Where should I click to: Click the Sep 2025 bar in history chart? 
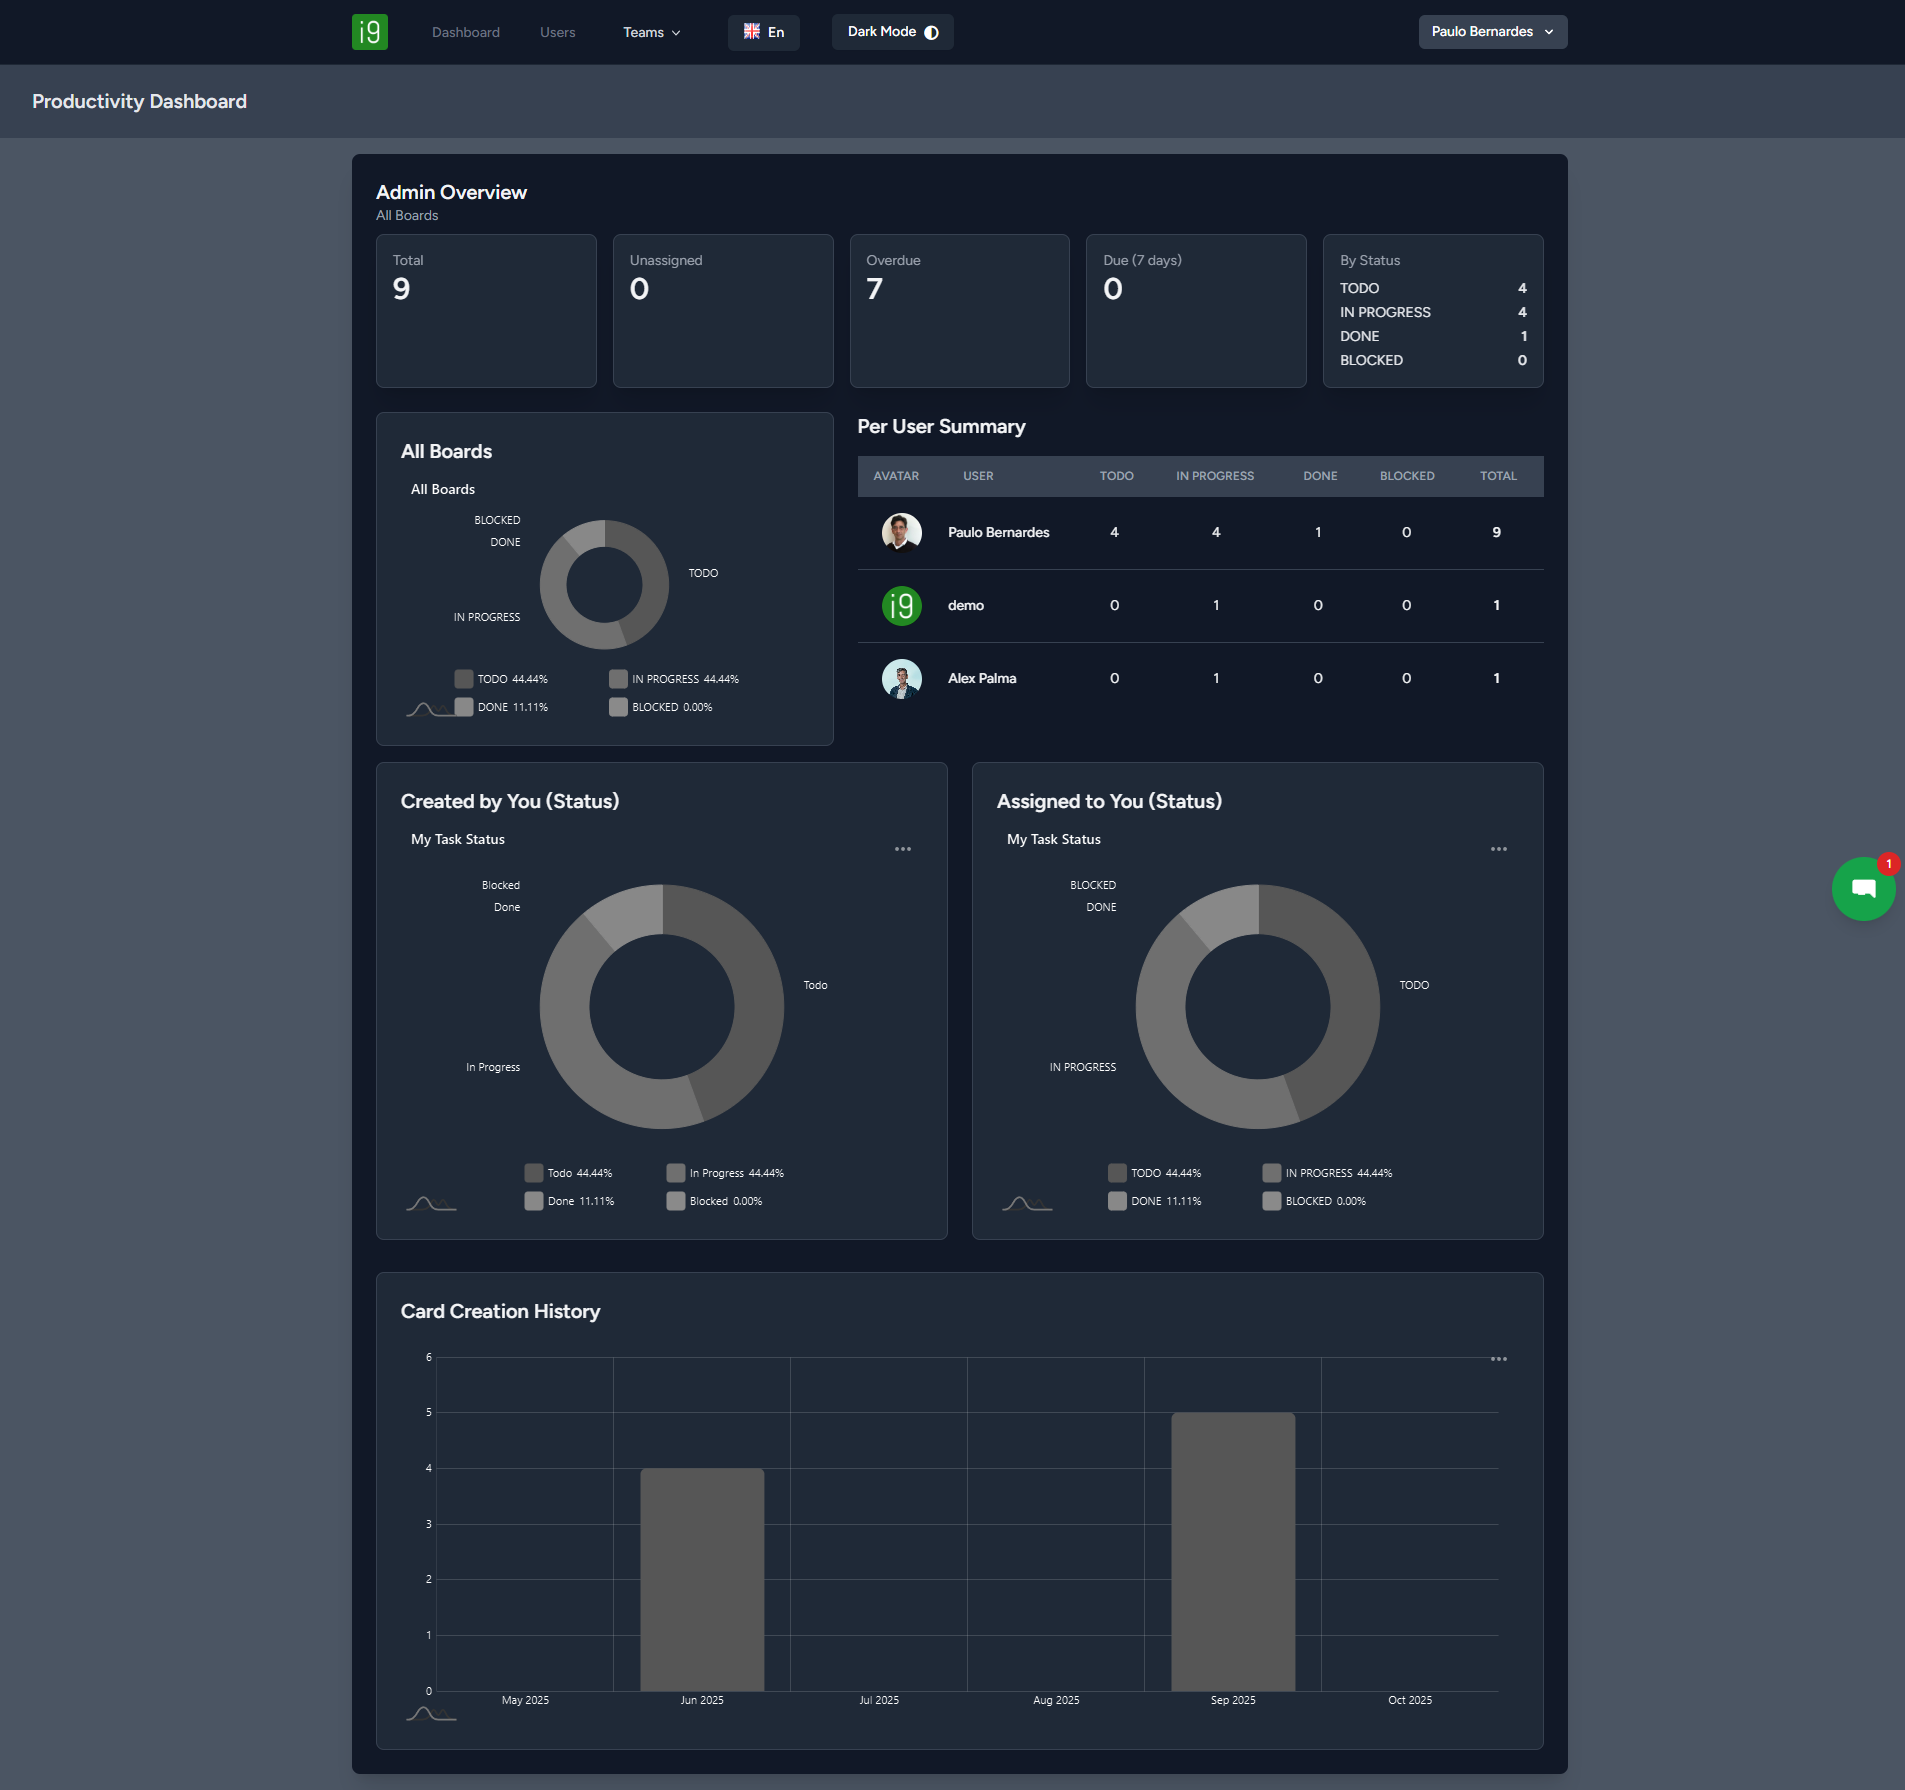pyautogui.click(x=1232, y=1551)
